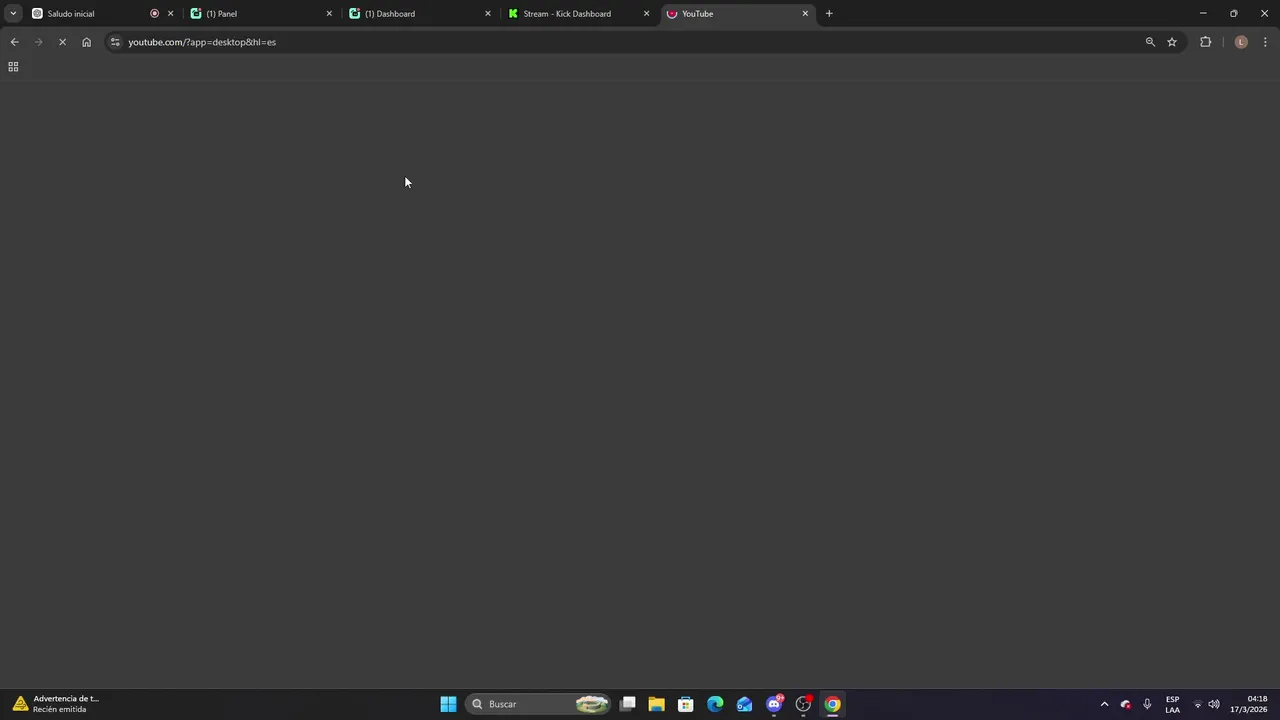Switch to the (1) Dashboard tab
Viewport: 1280px width, 720px height.
pyautogui.click(x=420, y=14)
